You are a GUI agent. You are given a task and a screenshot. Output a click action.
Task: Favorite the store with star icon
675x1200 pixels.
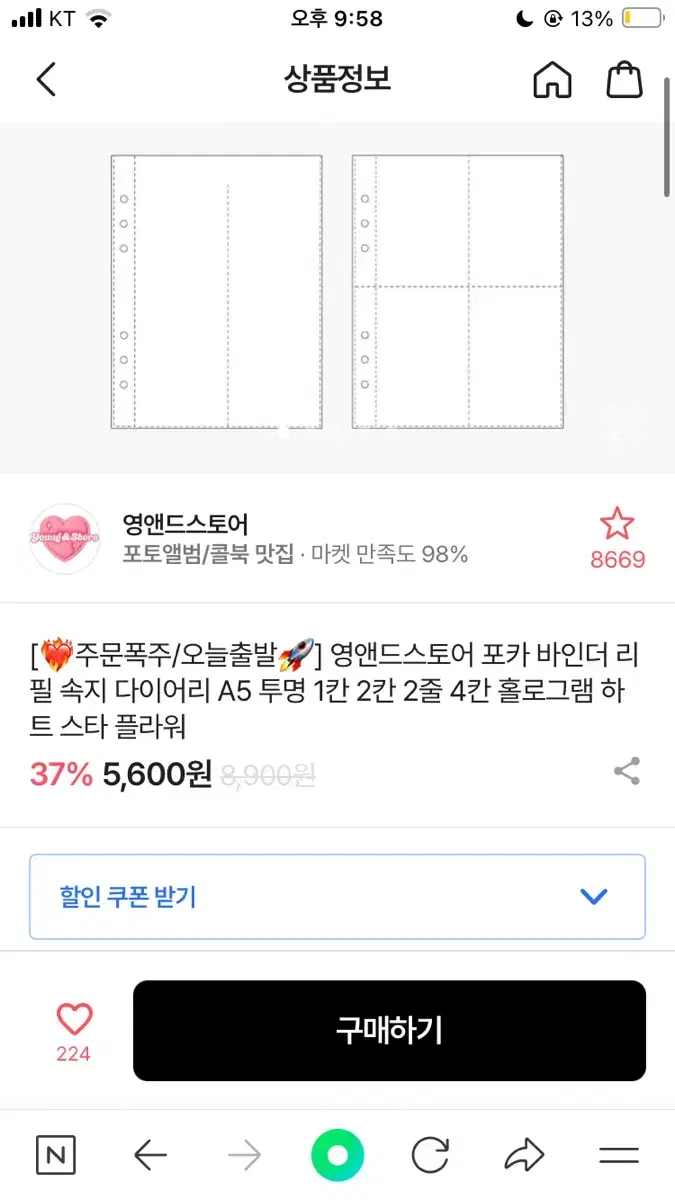617,524
